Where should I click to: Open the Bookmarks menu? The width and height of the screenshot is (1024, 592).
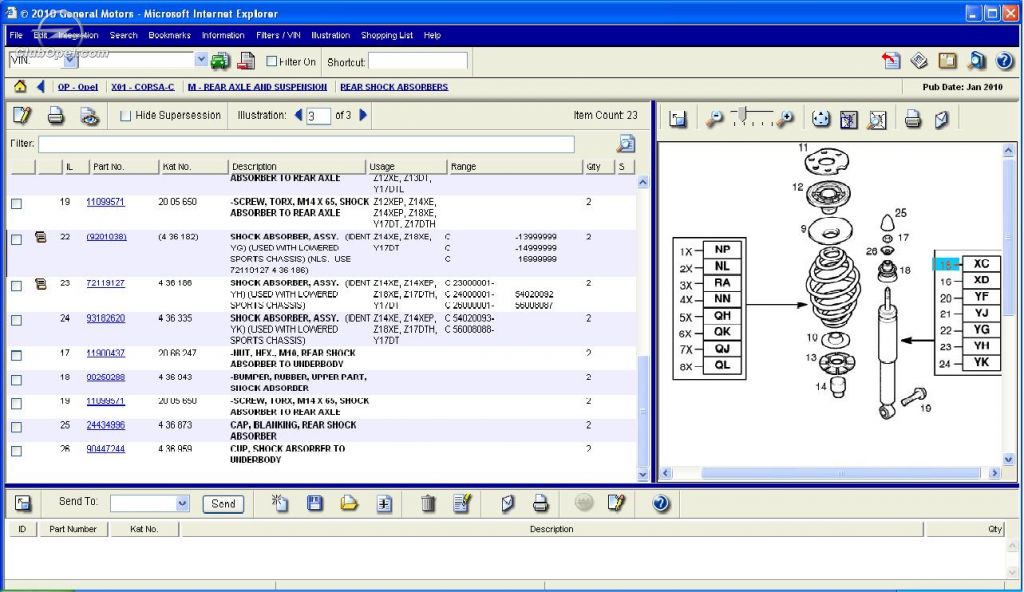169,35
